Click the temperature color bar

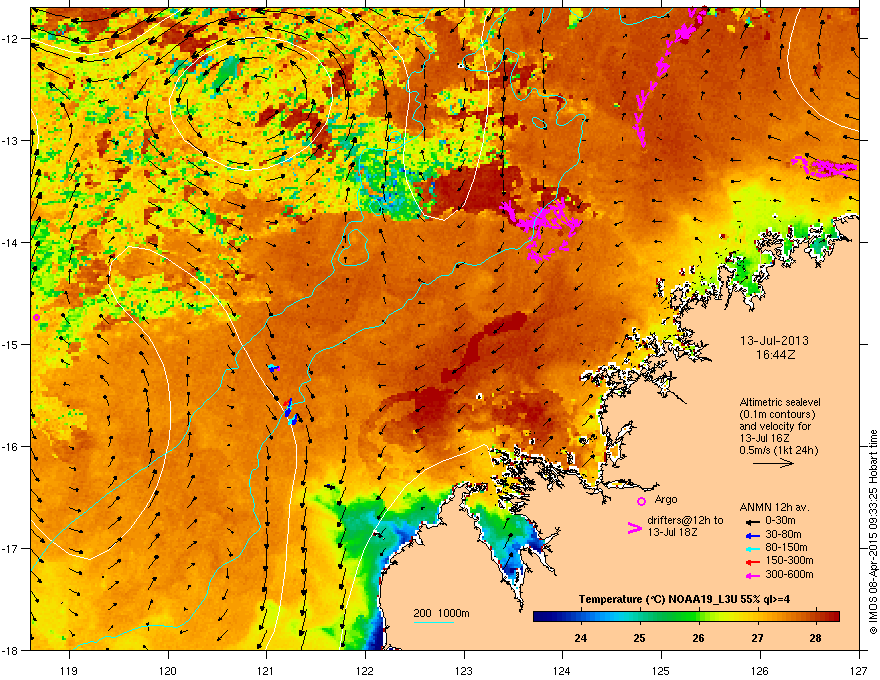pyautogui.click(x=686, y=617)
